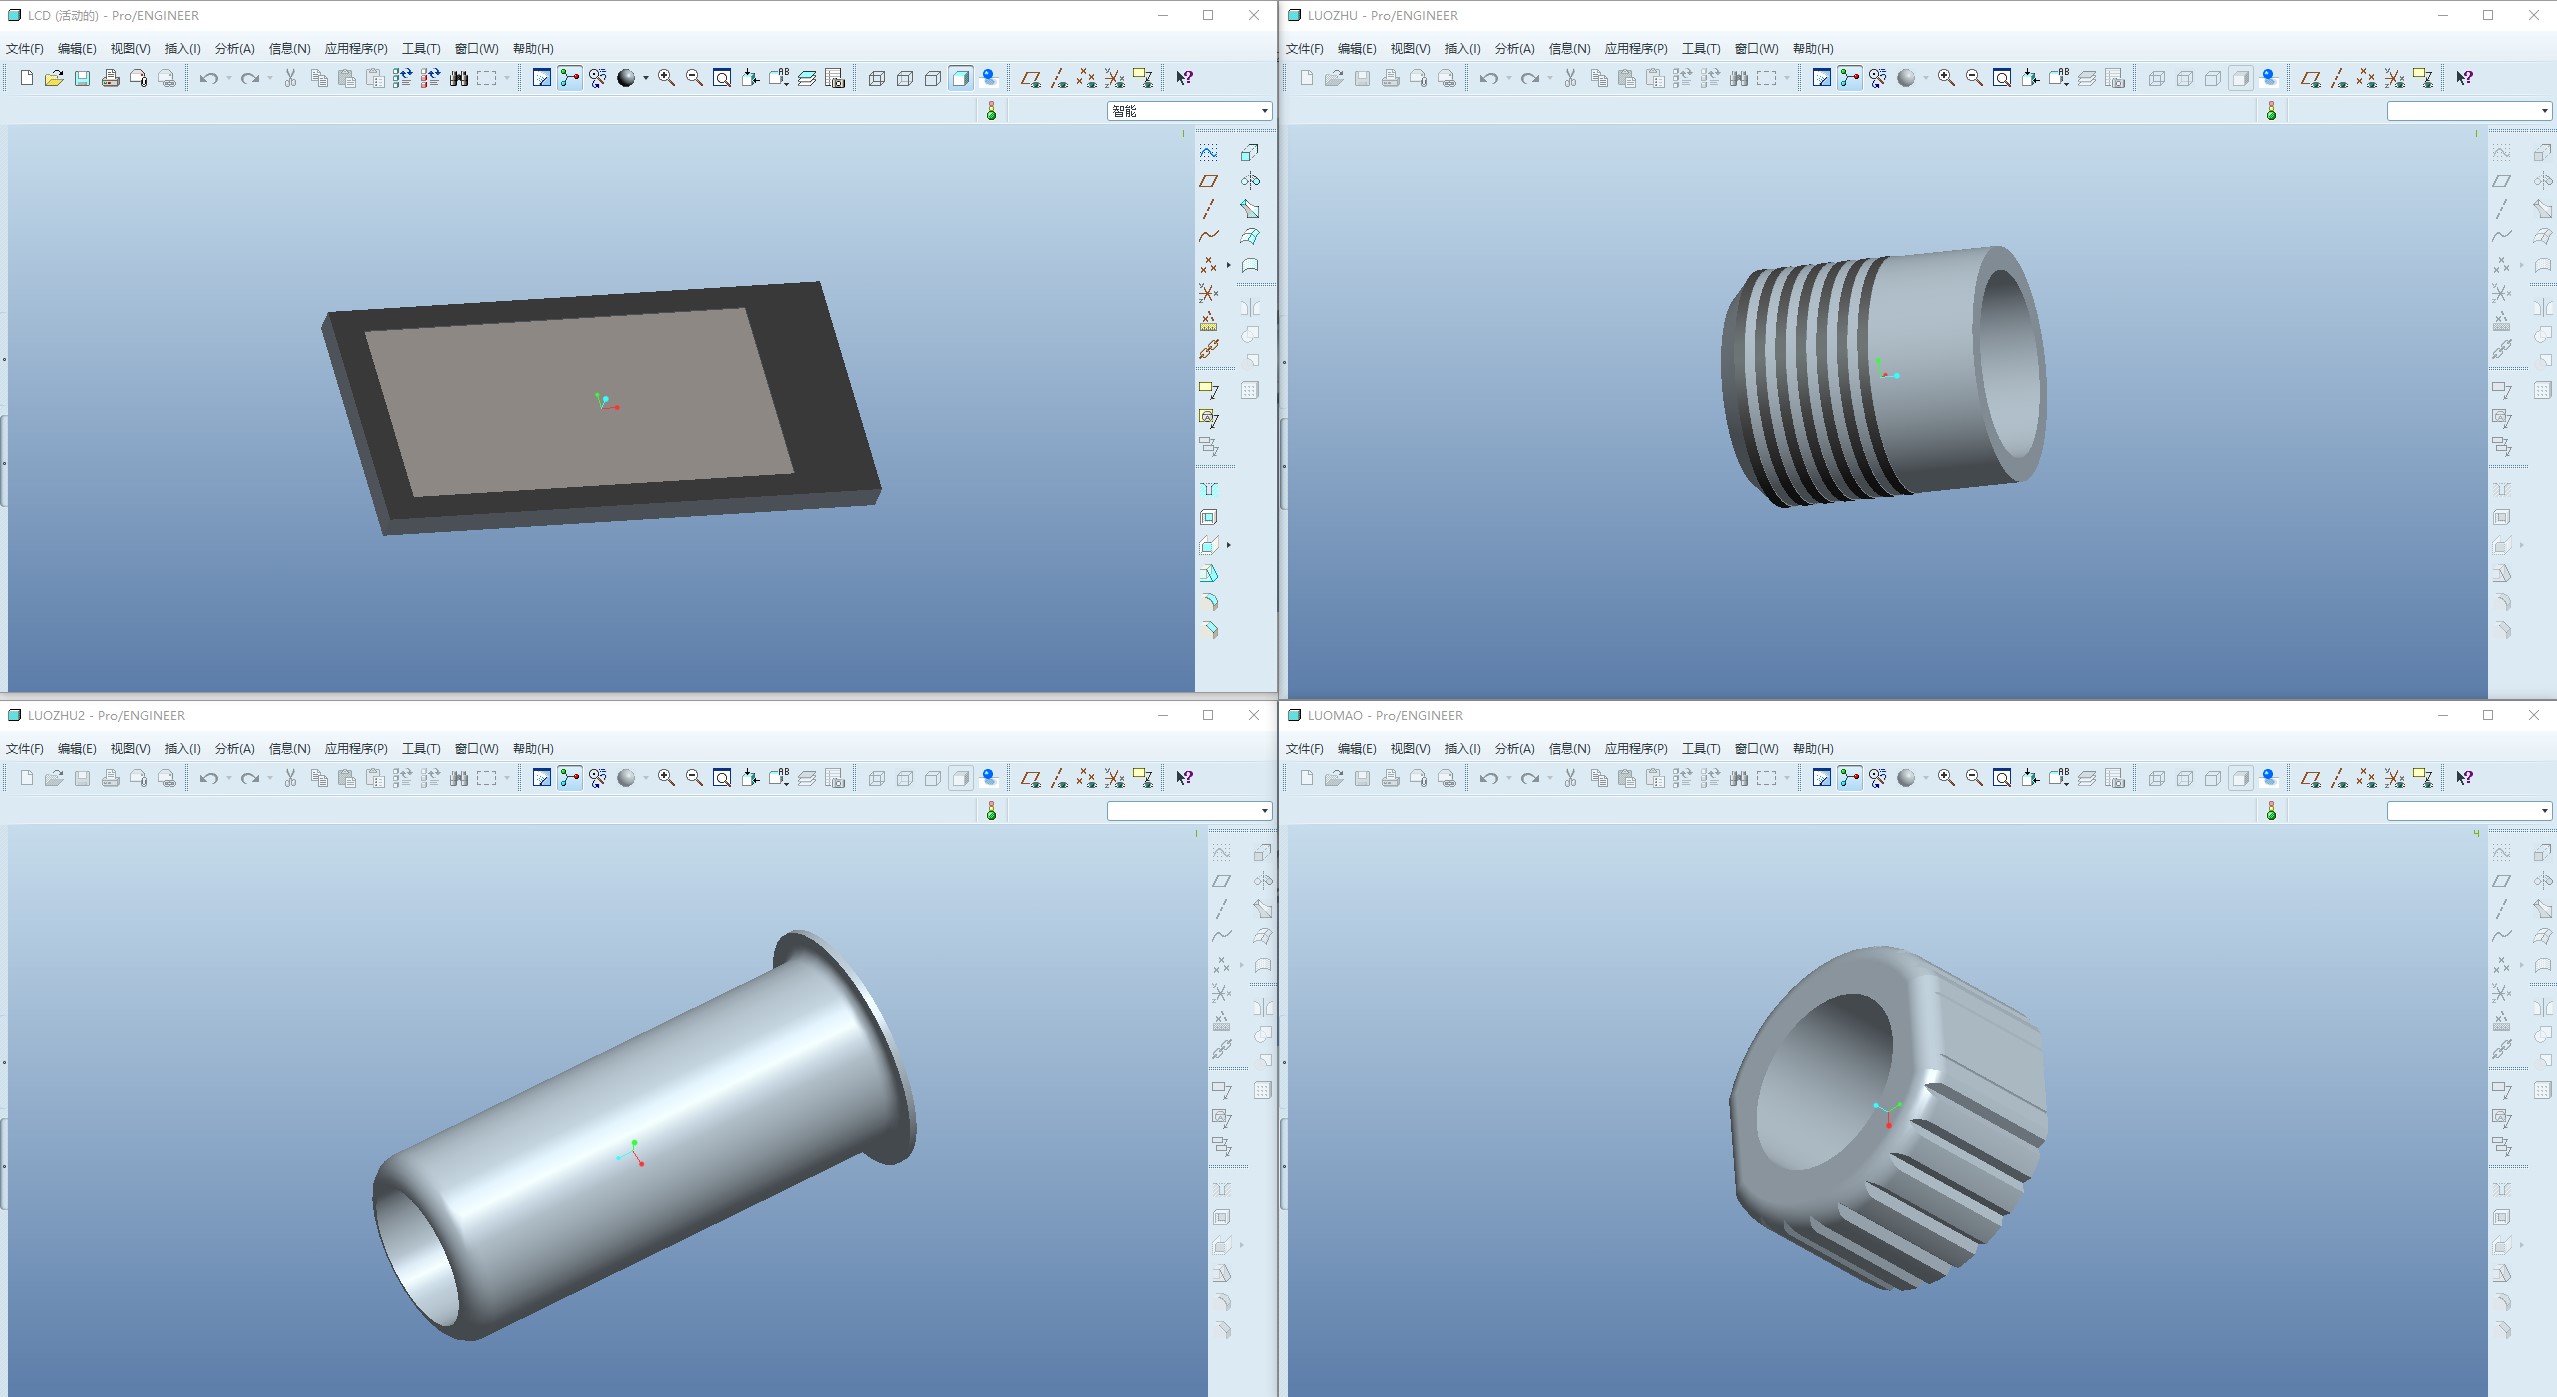
Task: Expand the Datum Point flyout arrow in LCD
Action: pyautogui.click(x=1229, y=265)
